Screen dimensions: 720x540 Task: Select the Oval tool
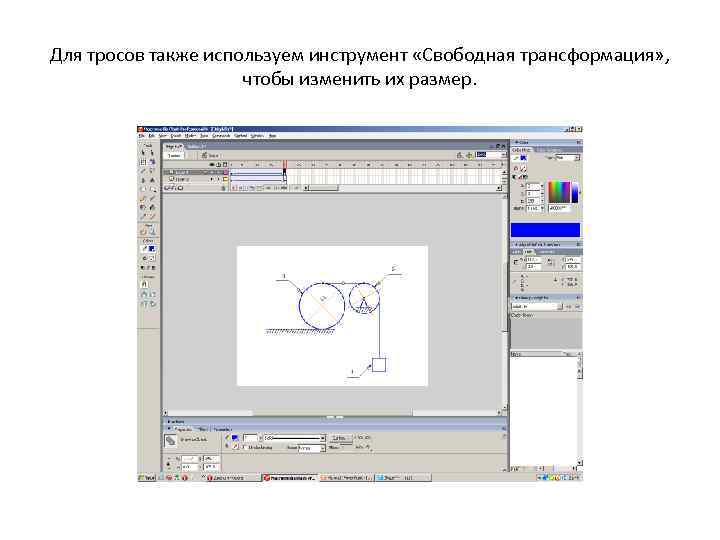(x=144, y=189)
